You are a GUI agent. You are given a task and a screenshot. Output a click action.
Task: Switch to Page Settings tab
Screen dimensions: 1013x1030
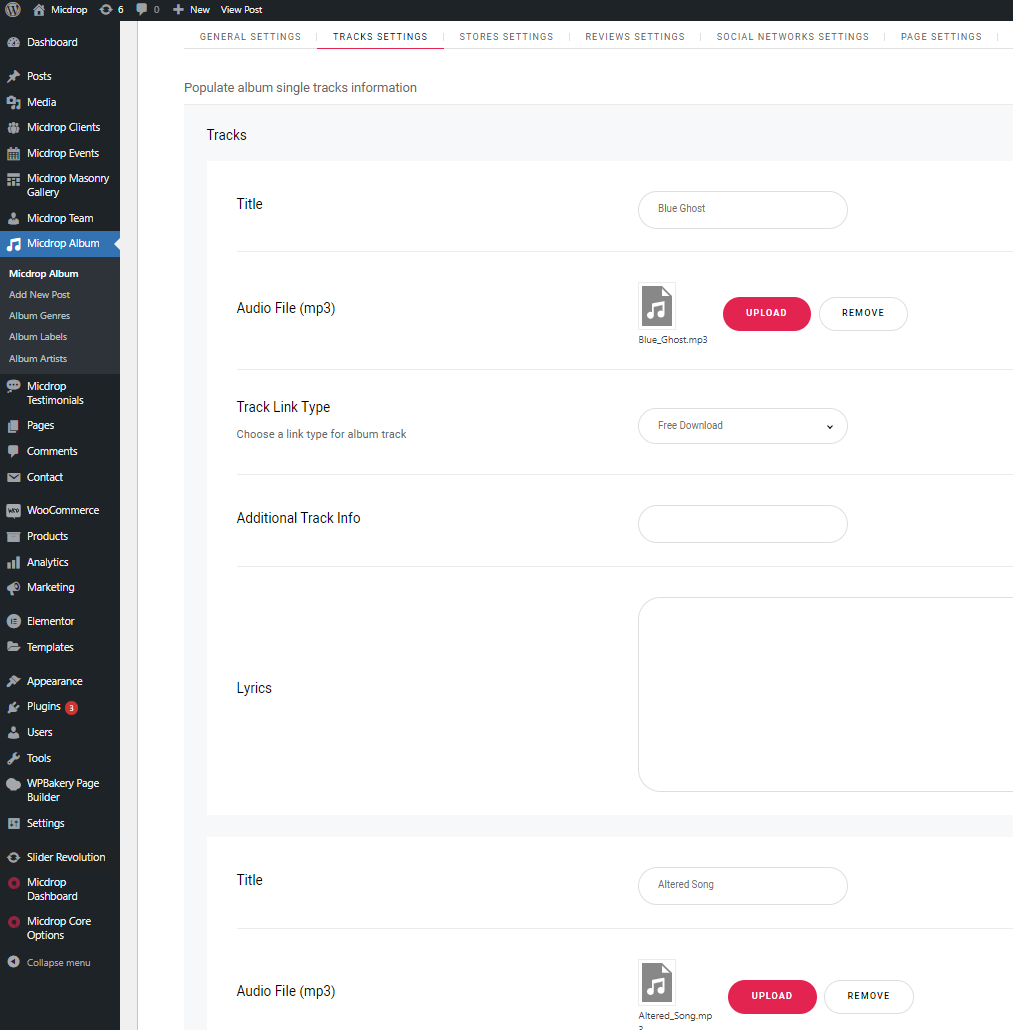click(x=941, y=37)
